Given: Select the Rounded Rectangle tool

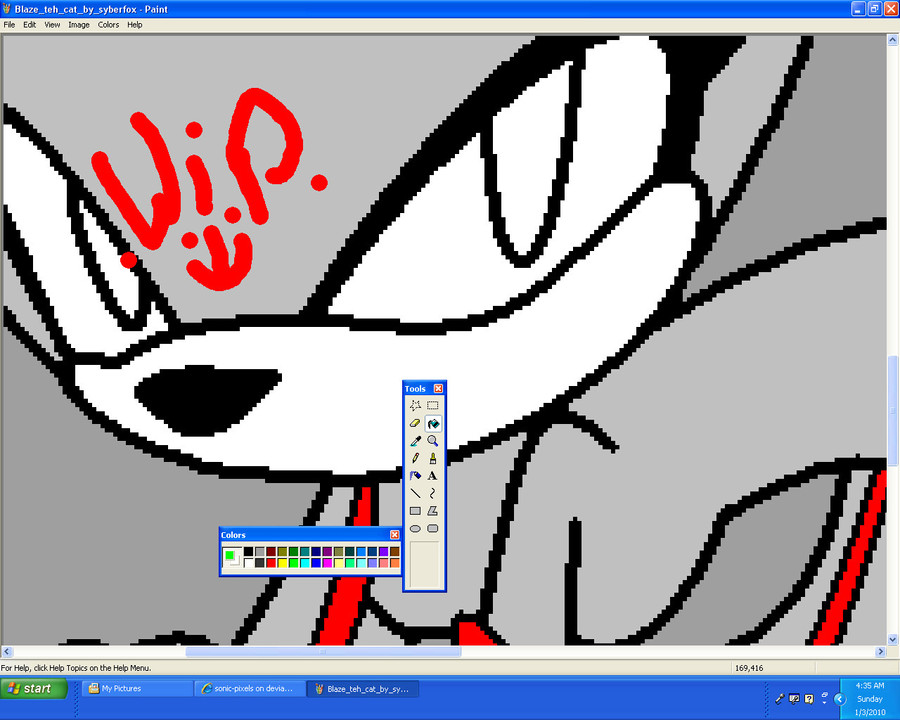Looking at the screenshot, I should [x=433, y=528].
